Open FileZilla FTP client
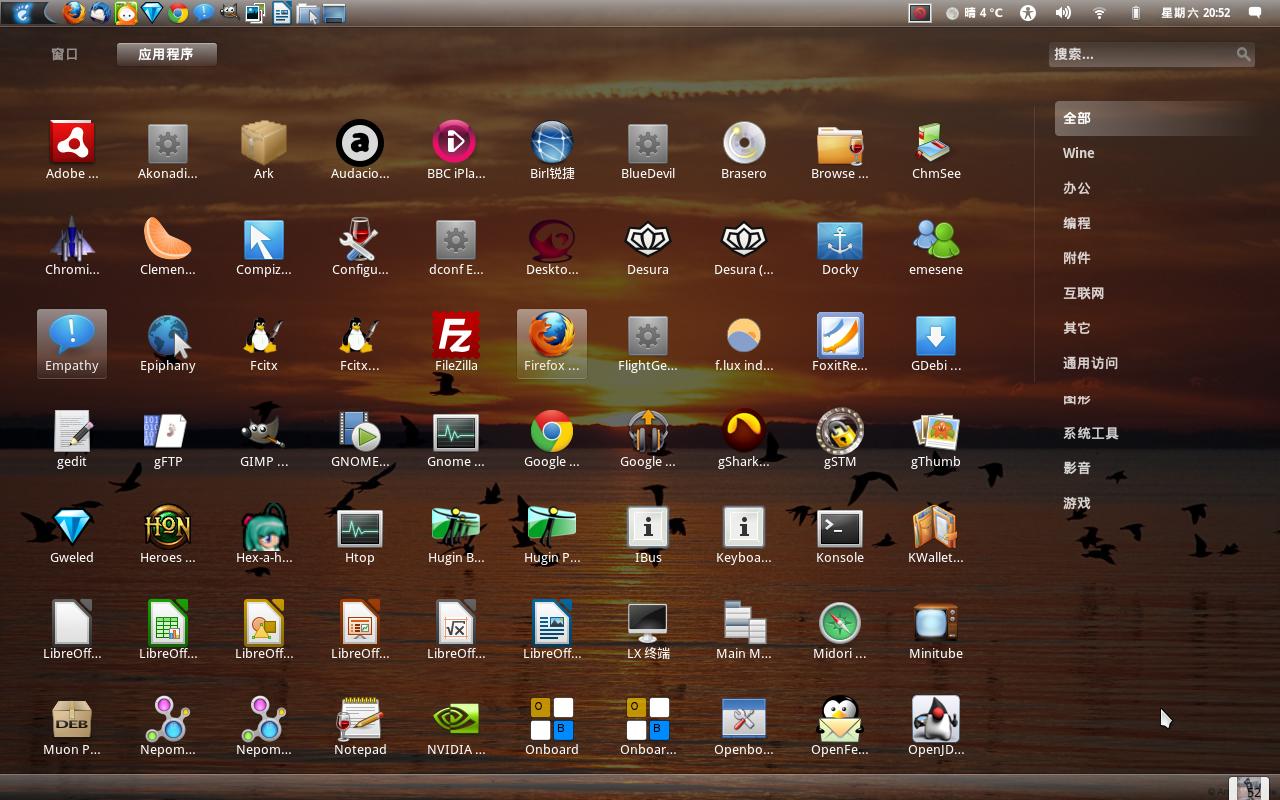This screenshot has height=800, width=1280. pos(456,335)
